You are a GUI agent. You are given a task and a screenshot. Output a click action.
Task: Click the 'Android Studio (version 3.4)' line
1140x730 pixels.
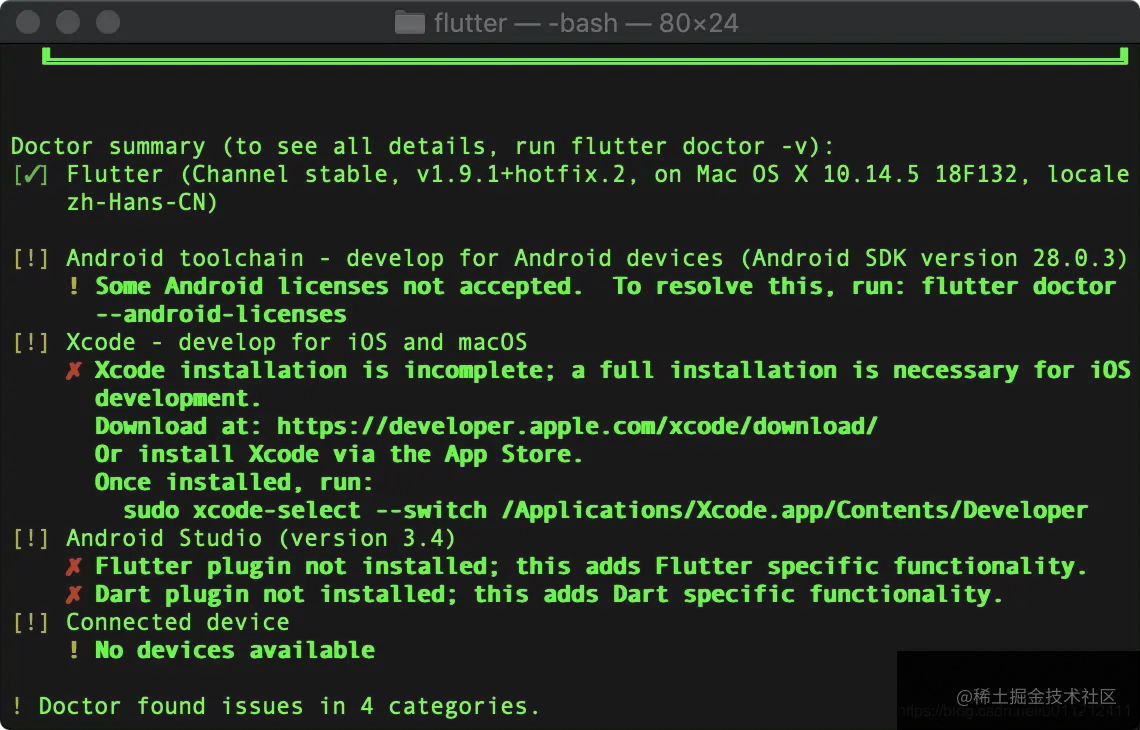[x=261, y=539]
